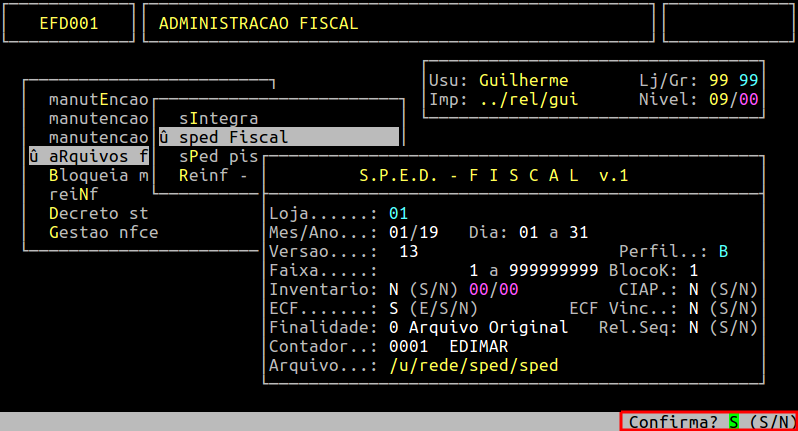Viewport: 798px width, 431px height.
Task: Click the magenta Inventario date 00/00
Action: tap(493, 290)
